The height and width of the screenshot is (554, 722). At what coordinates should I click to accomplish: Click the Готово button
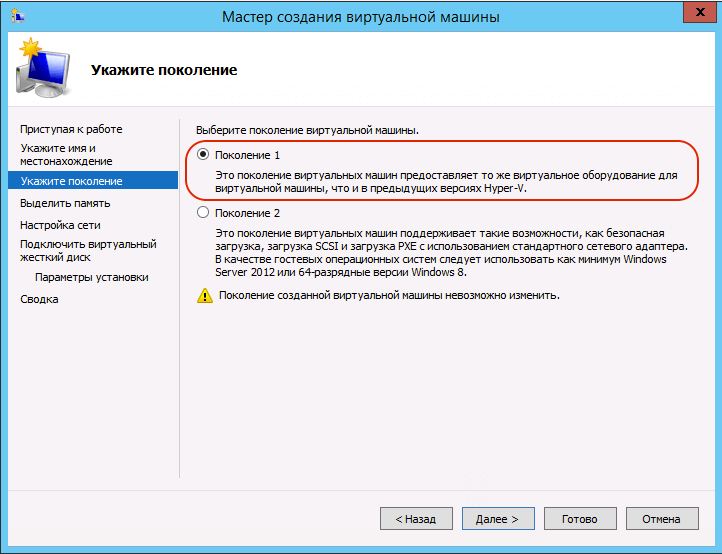[579, 519]
